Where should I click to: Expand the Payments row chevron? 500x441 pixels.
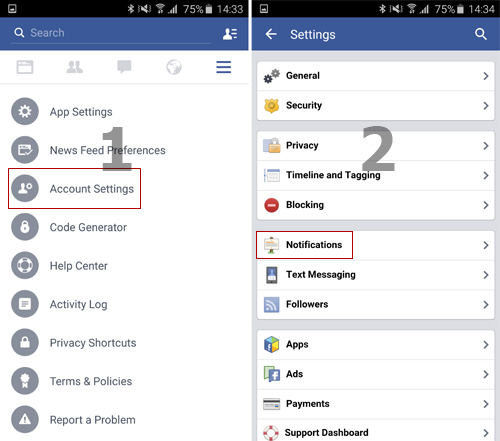(x=486, y=404)
